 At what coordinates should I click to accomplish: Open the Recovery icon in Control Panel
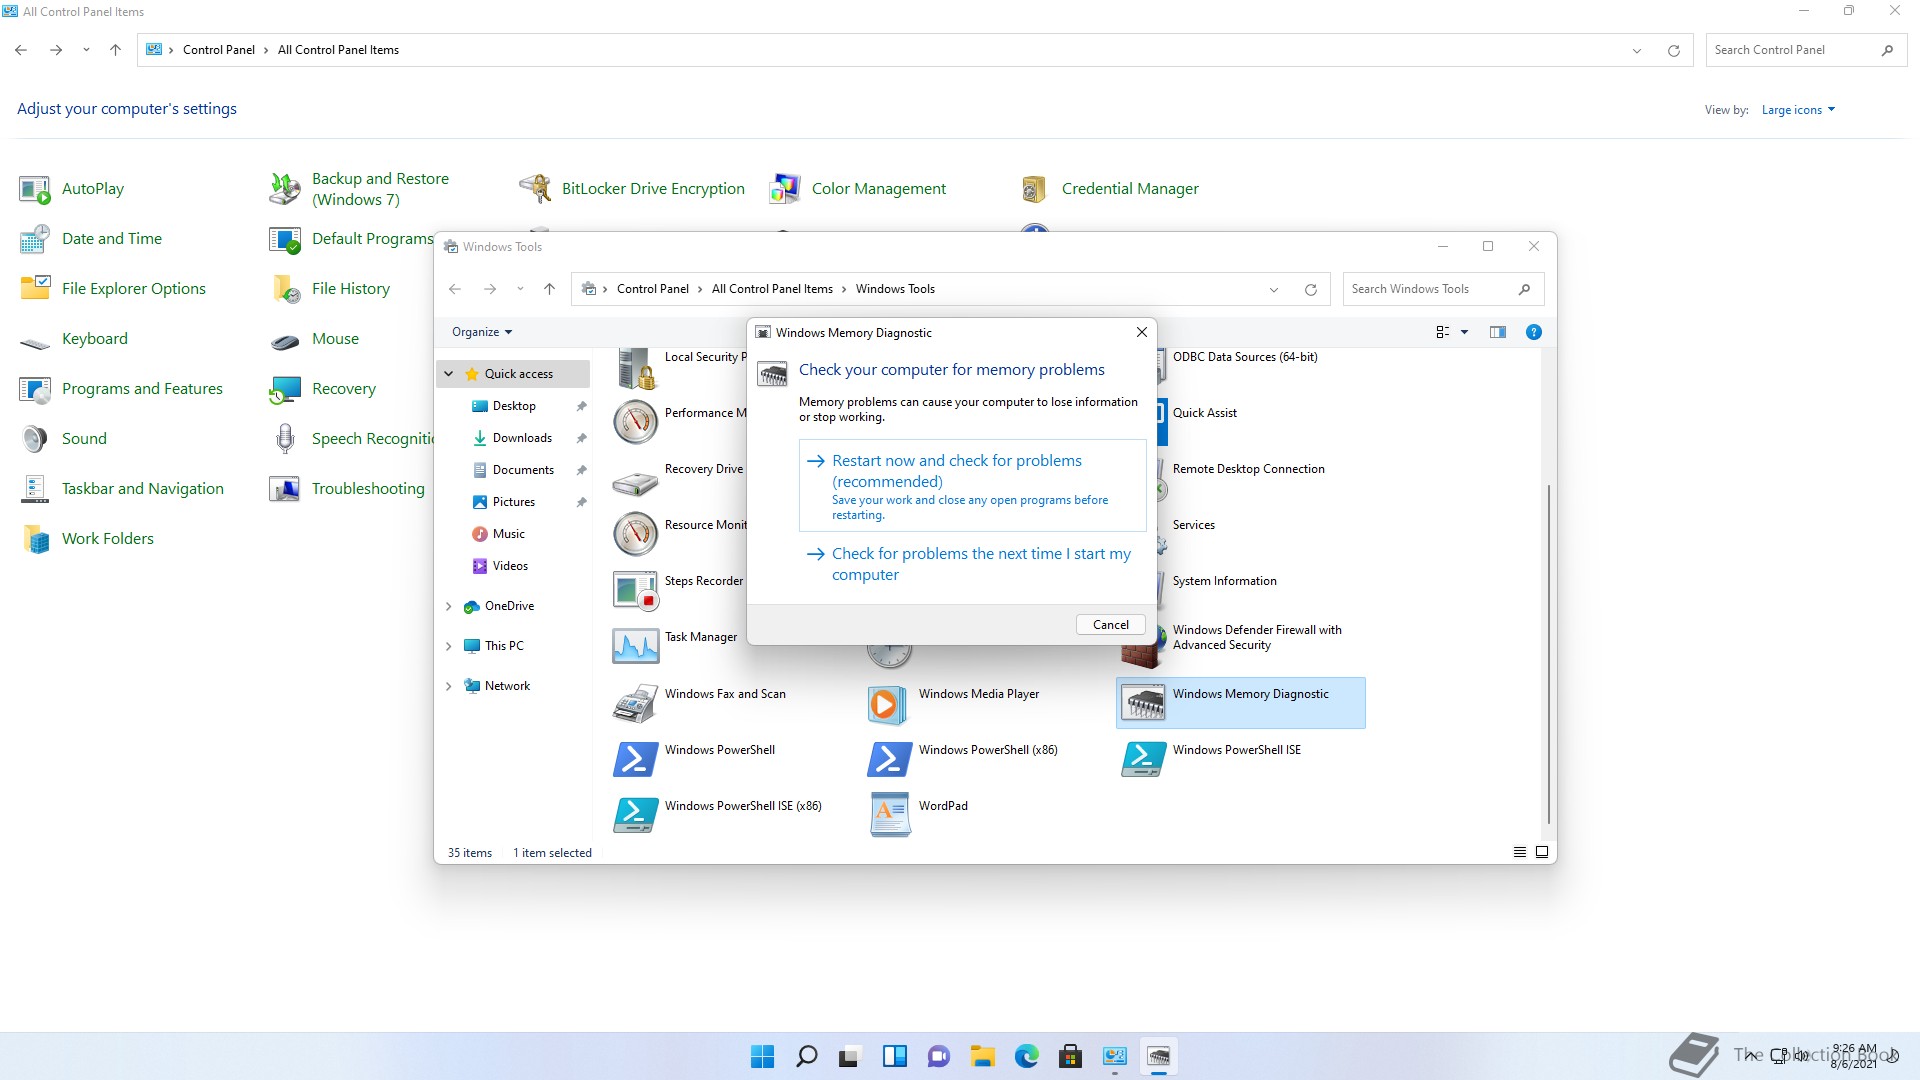pos(285,389)
